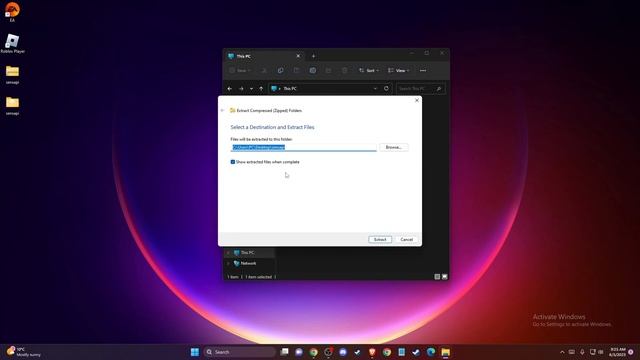This screenshot has width=640, height=360.
Task: Open the New menu in File Explorer toolbar
Action: (240, 71)
